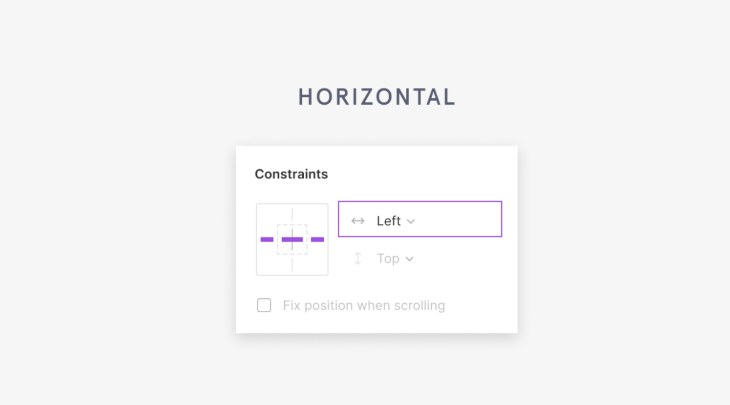Click the Constraints panel heading
Screen dimensions: 730x405
[x=291, y=174]
